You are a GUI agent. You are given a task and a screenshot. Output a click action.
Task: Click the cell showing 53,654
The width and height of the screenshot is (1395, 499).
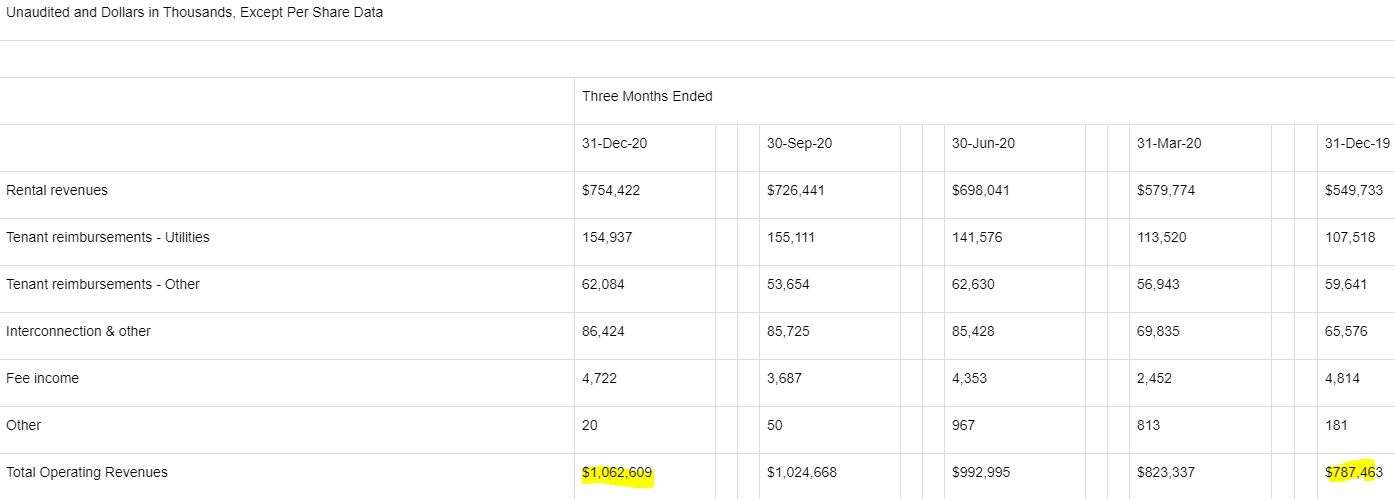pyautogui.click(x=788, y=284)
